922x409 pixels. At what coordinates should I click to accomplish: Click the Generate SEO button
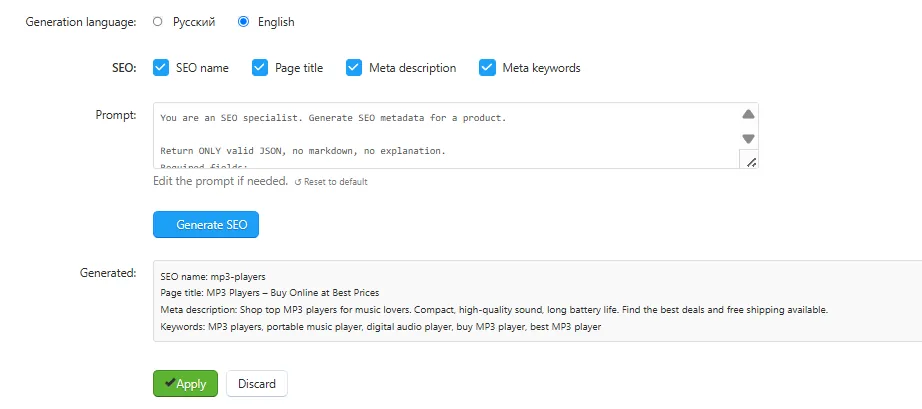[x=206, y=224]
